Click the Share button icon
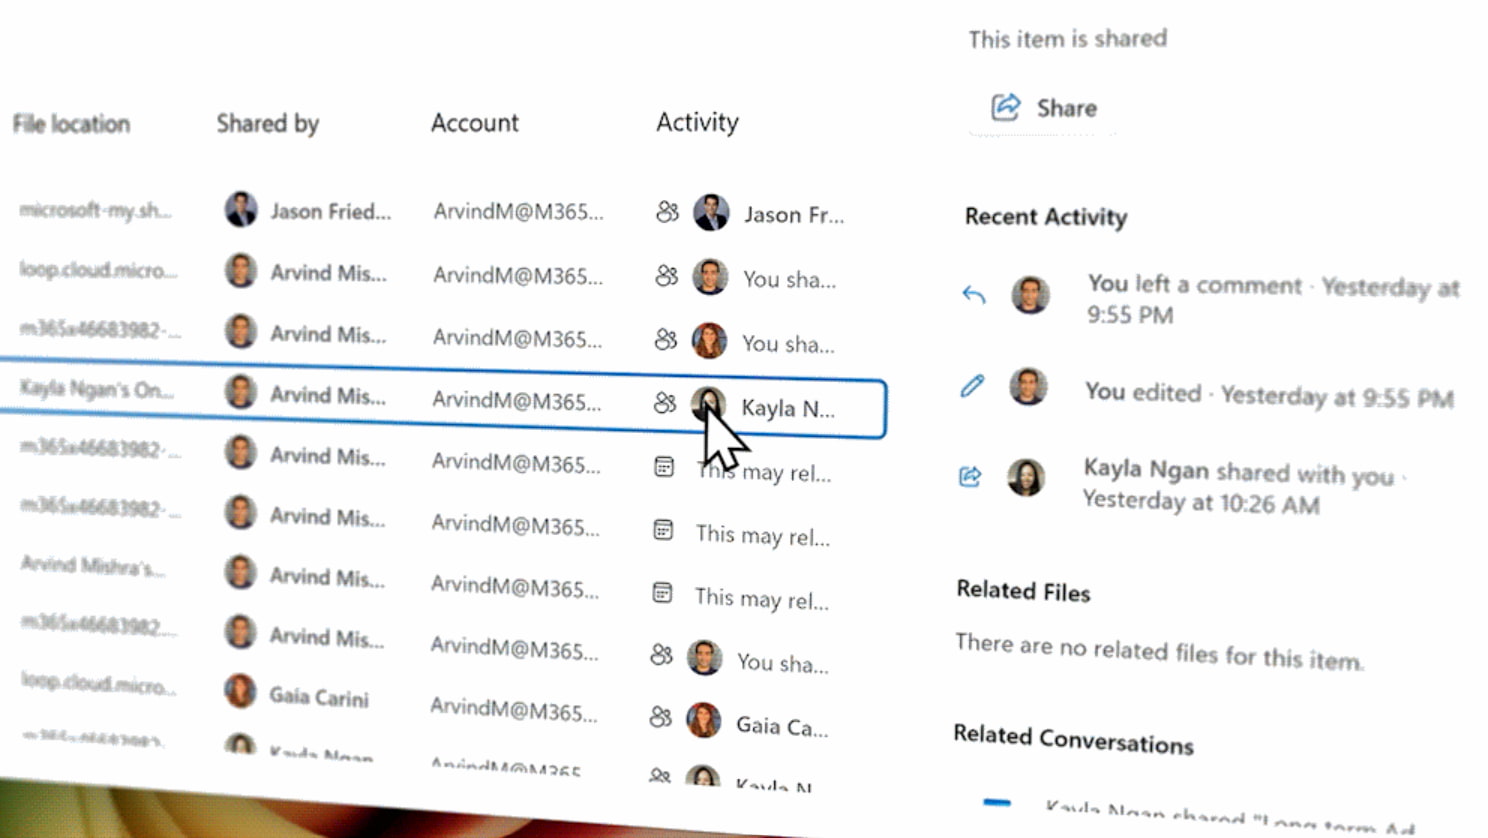This screenshot has width=1488, height=838. point(1005,107)
